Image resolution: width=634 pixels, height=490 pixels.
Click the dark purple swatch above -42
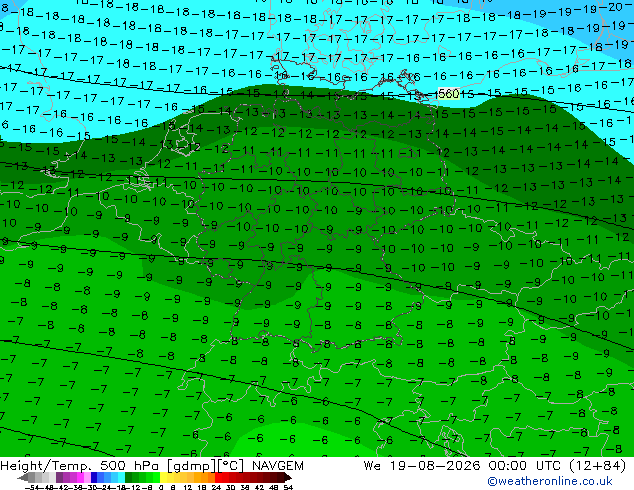(x=59, y=478)
